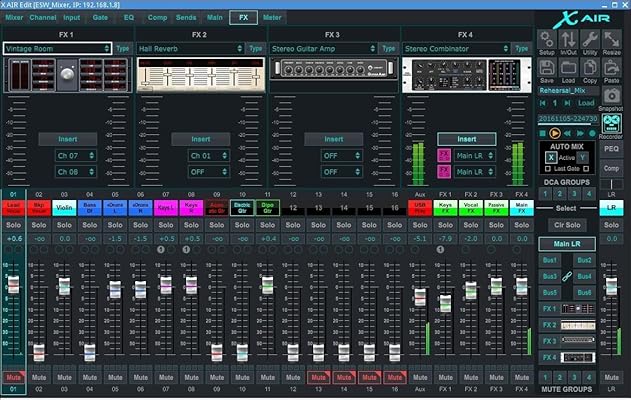
Task: Toggle Solo on the Violin channel
Action: click(x=64, y=224)
